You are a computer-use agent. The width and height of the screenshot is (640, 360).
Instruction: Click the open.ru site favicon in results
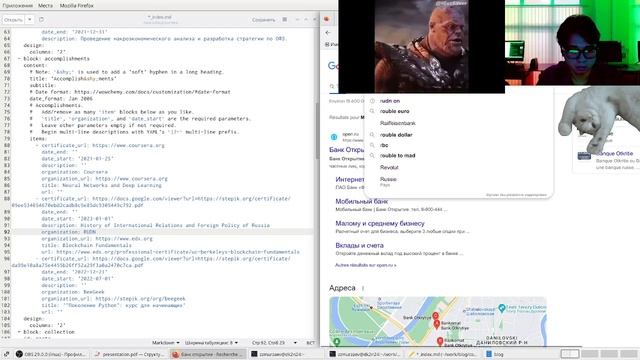[x=334, y=137]
